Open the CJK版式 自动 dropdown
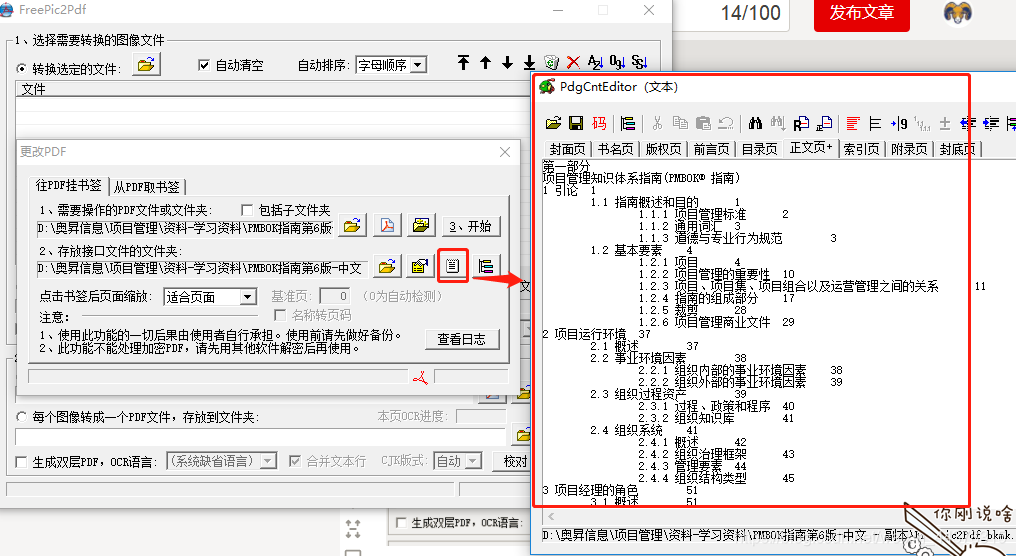Image resolution: width=1016 pixels, height=556 pixels. point(474,461)
